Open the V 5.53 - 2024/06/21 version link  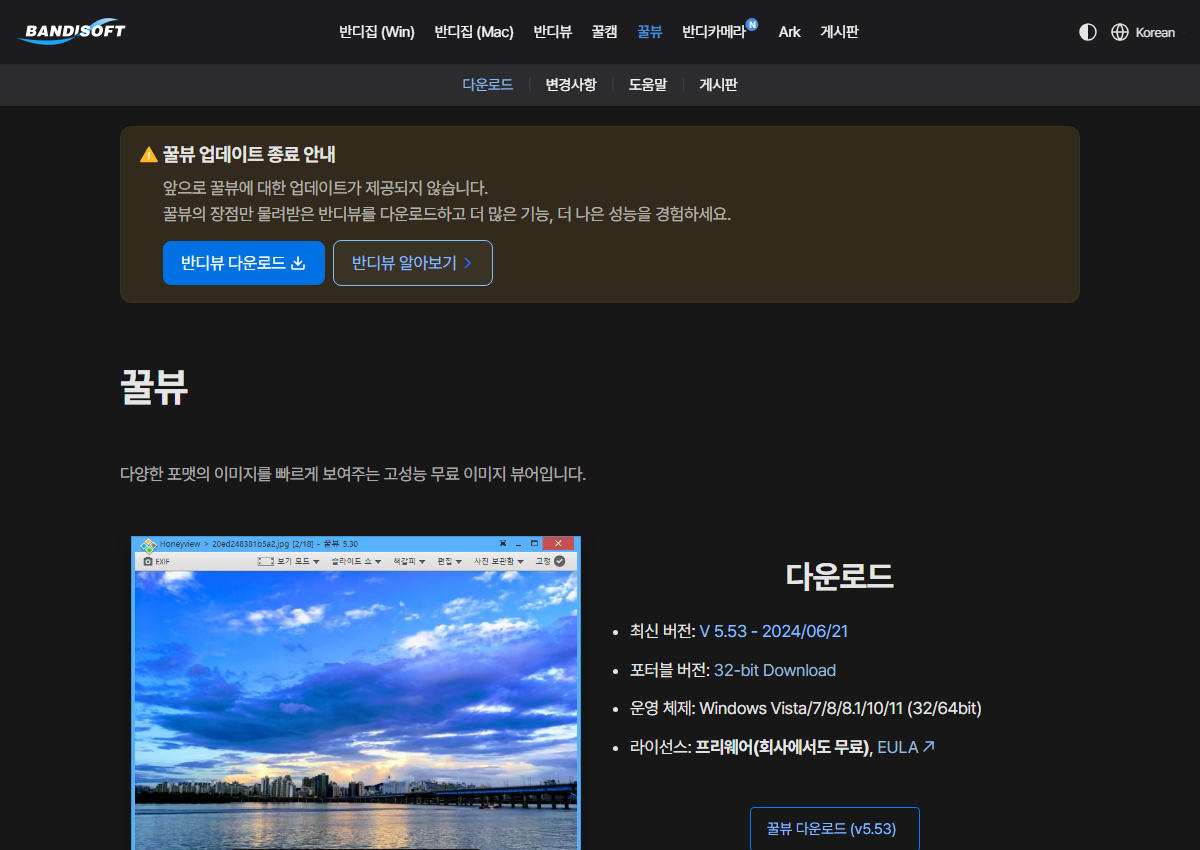click(774, 631)
